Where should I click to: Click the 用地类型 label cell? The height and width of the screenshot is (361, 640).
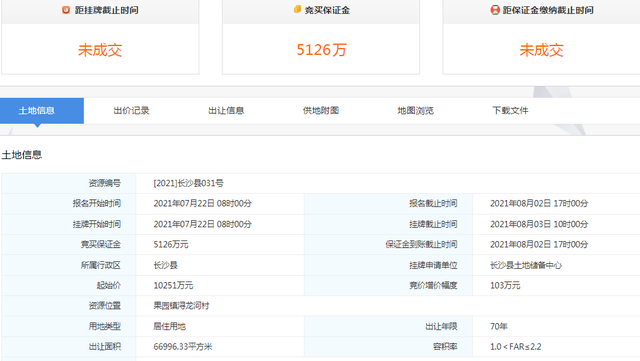click(x=69, y=326)
